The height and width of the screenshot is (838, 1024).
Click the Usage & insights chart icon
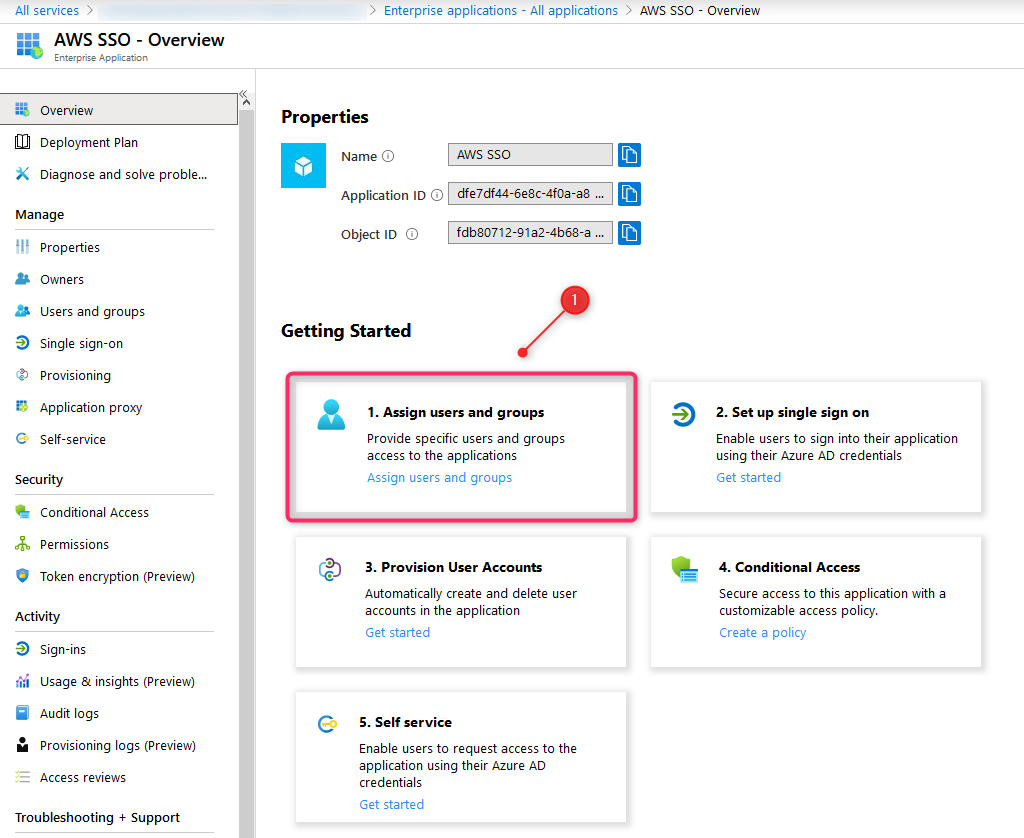coord(22,681)
